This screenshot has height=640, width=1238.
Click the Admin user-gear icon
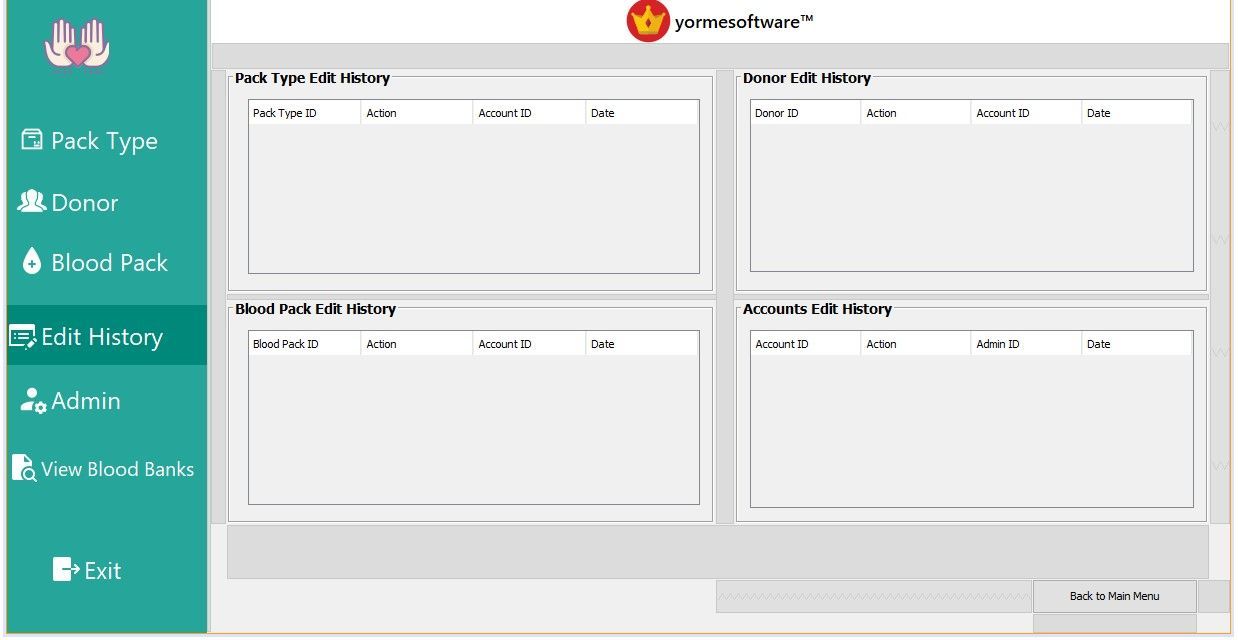34,401
